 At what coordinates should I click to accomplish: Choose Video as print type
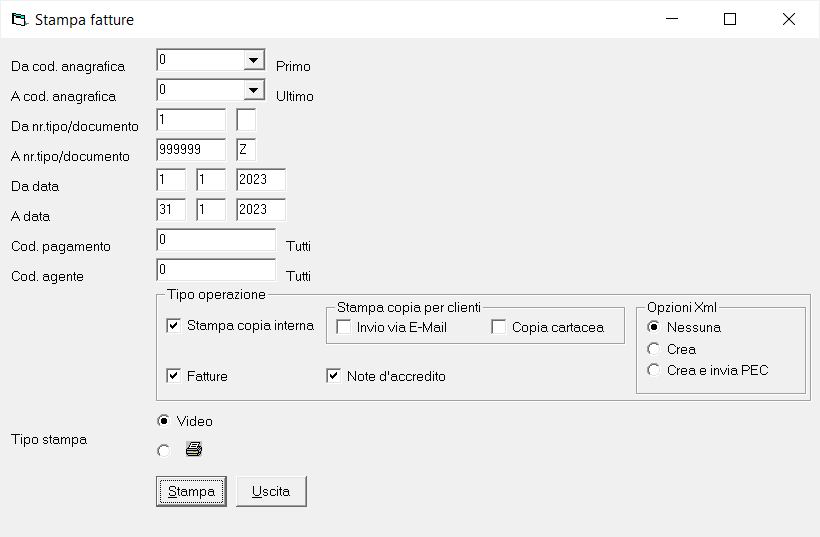point(164,421)
